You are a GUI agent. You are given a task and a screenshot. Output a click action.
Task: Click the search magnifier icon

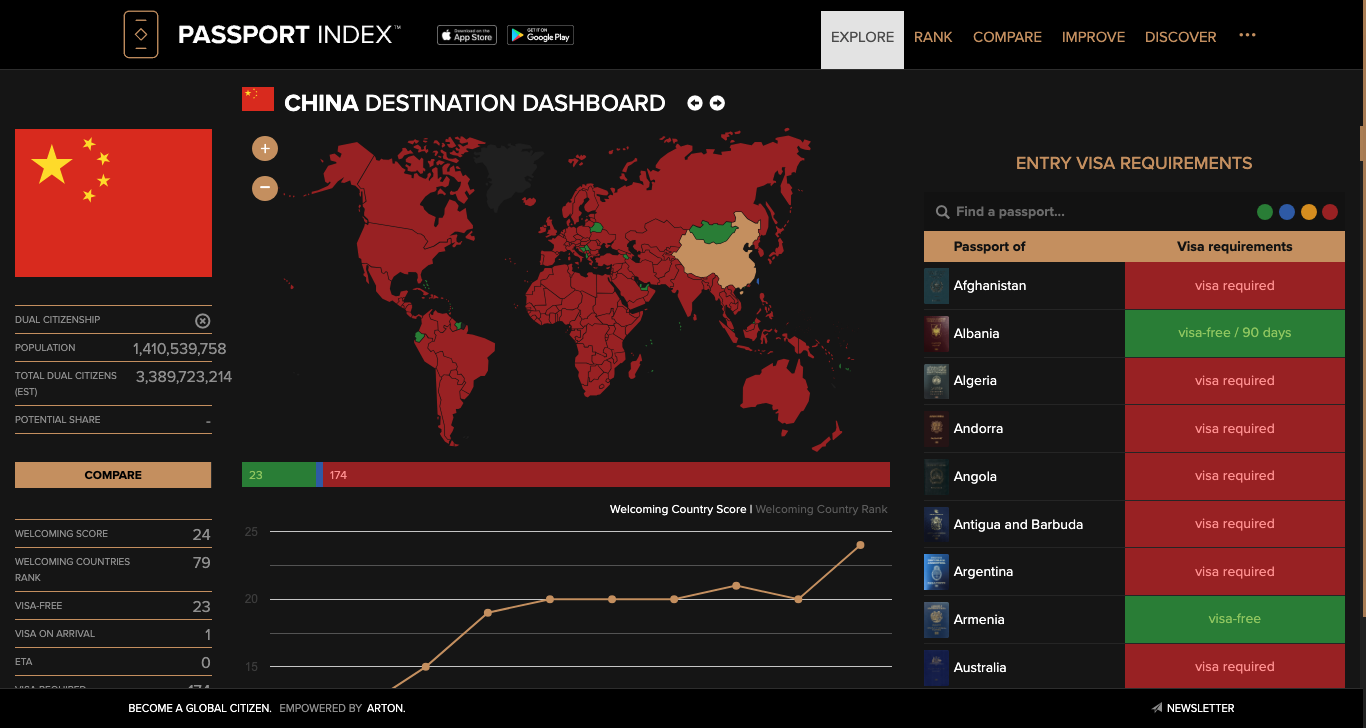click(942, 212)
